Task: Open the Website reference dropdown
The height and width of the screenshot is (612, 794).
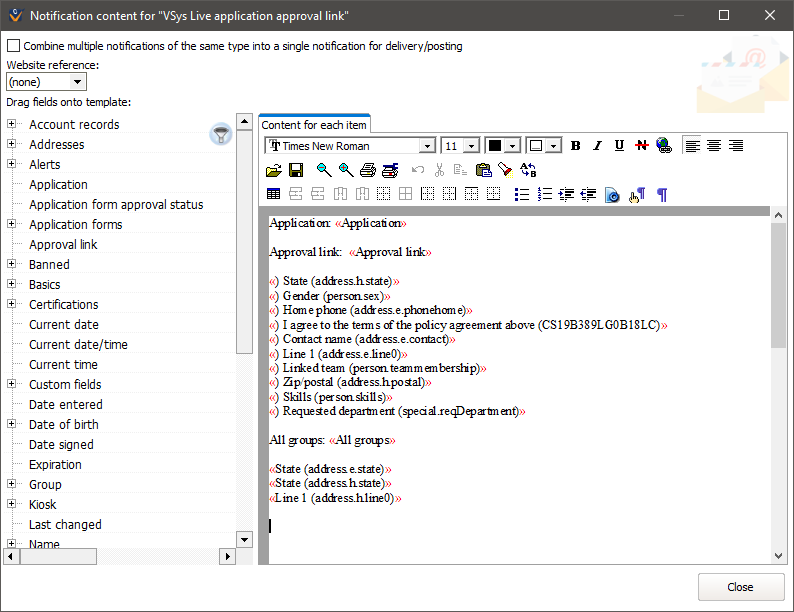Action: [x=46, y=82]
